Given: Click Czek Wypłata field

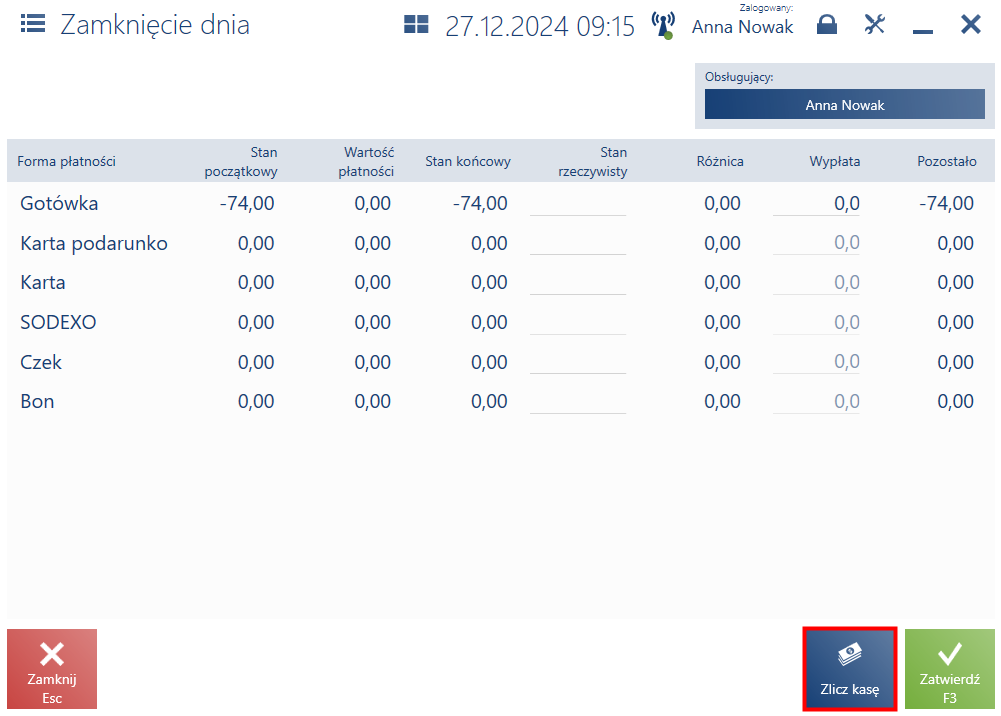Looking at the screenshot, I should 816,362.
